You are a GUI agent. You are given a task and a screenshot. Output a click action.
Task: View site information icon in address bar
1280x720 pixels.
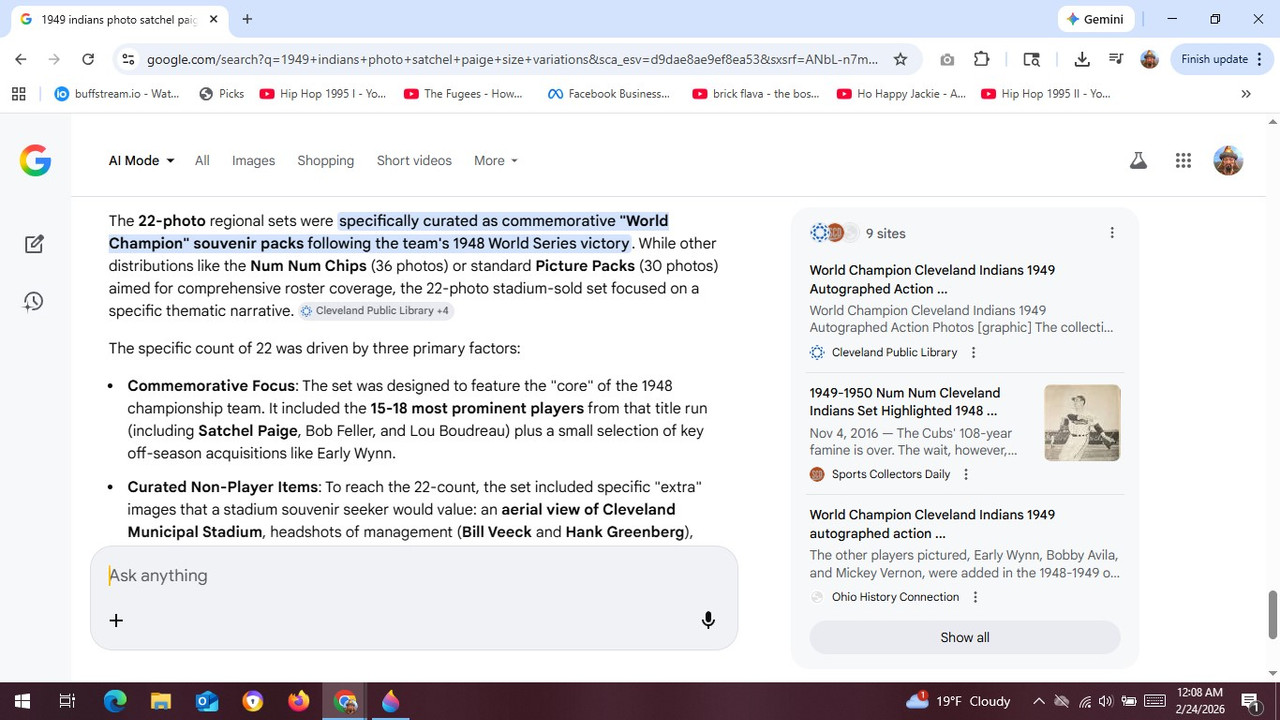(128, 59)
